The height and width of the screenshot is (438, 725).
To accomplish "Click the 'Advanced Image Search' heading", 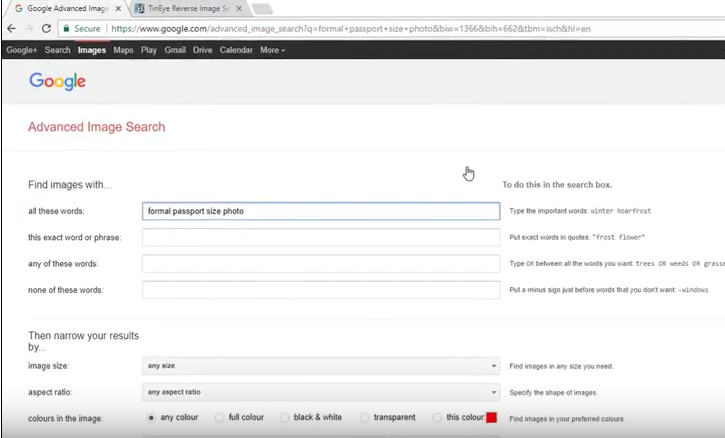I will (97, 127).
